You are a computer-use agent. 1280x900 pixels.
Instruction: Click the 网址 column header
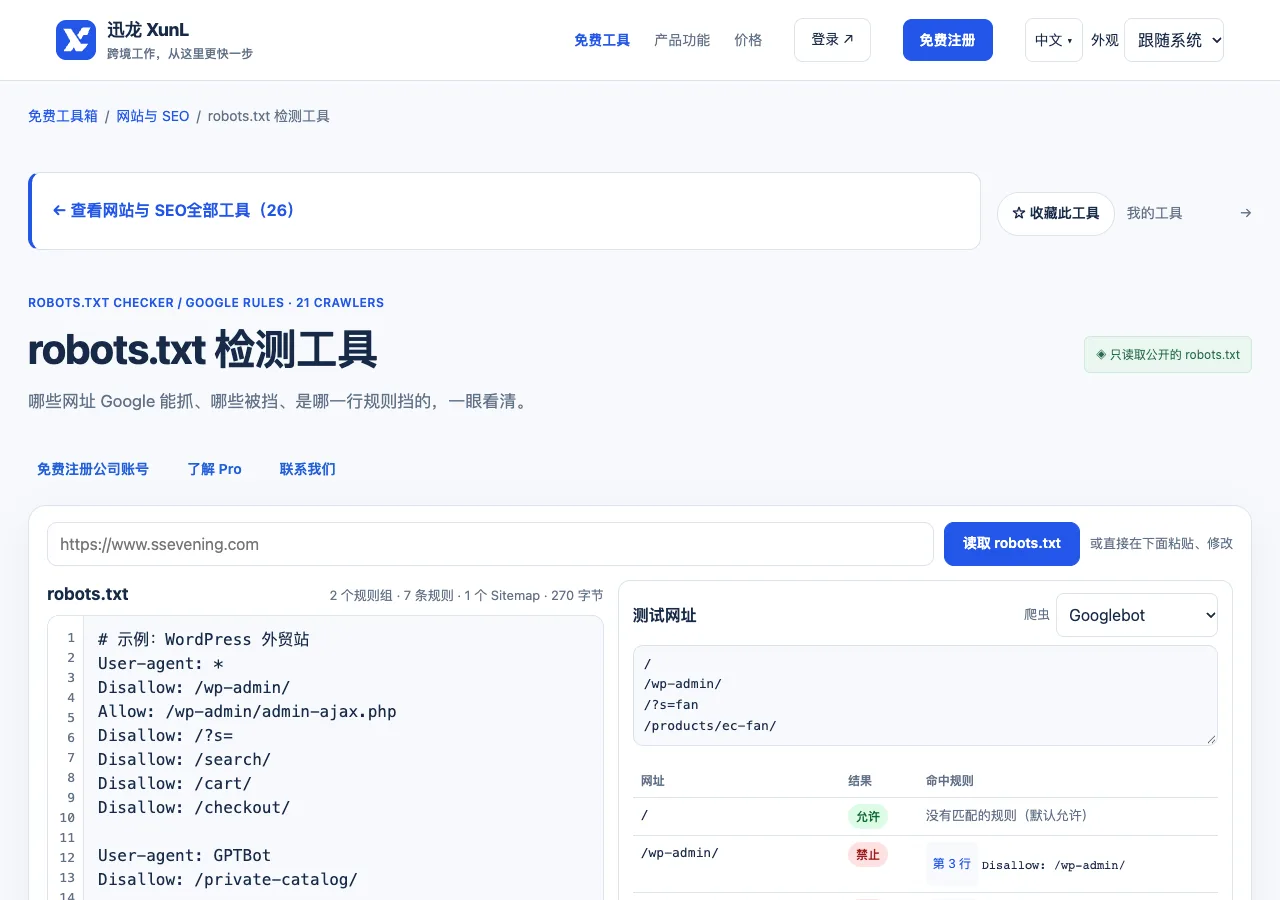click(653, 780)
